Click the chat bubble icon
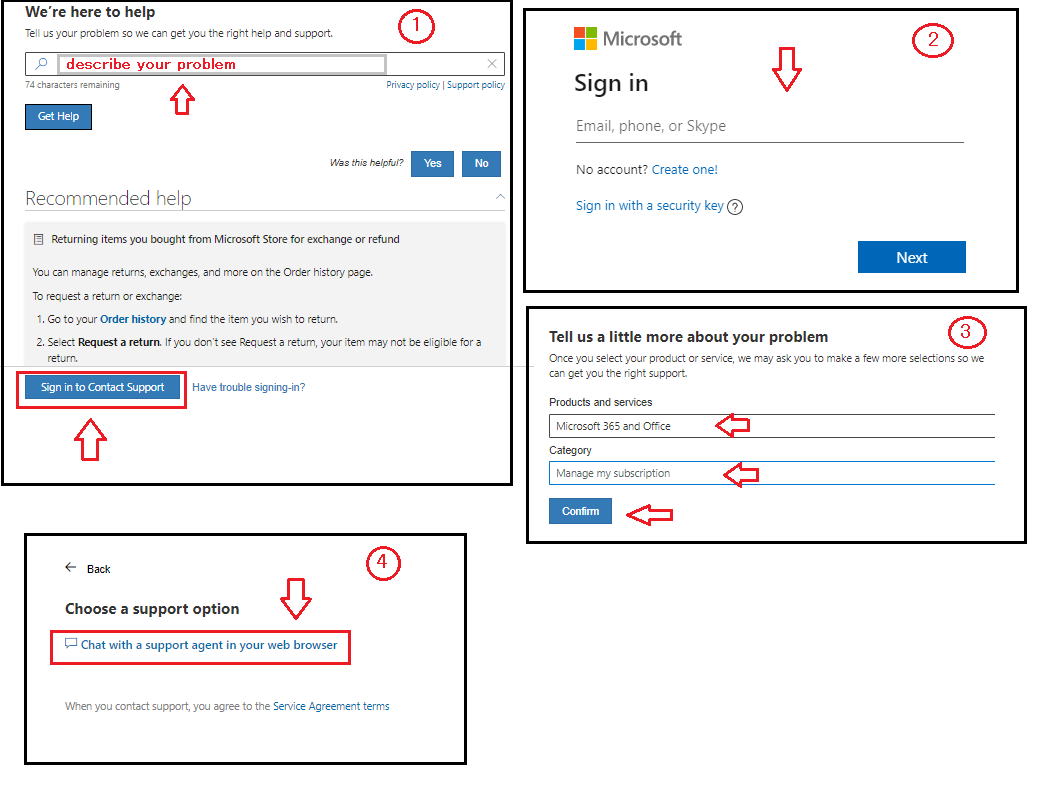Image resolution: width=1045 pixels, height=788 pixels. [71, 643]
